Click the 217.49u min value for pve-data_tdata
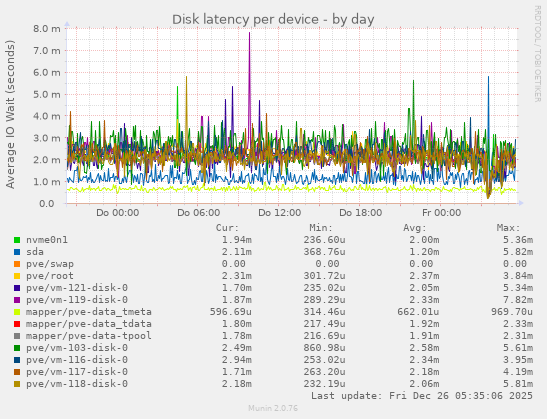 [324, 324]
